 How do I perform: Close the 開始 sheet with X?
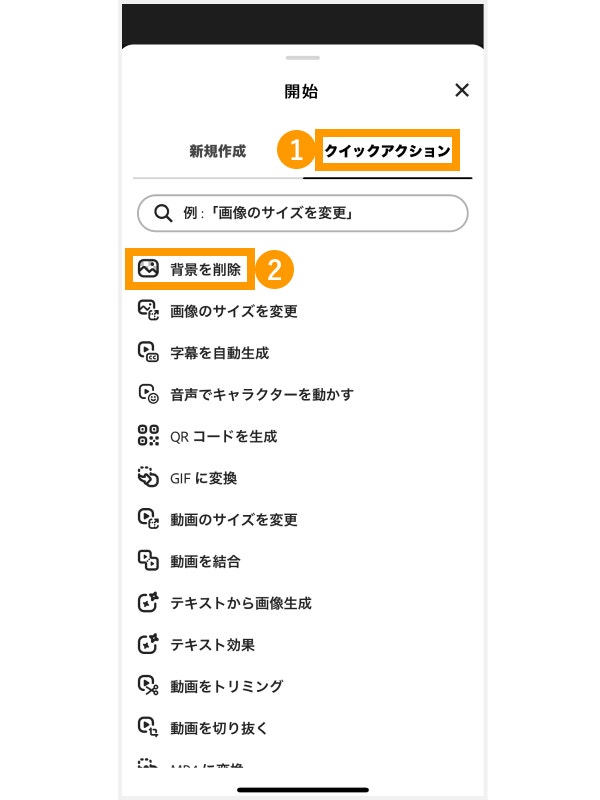click(462, 90)
